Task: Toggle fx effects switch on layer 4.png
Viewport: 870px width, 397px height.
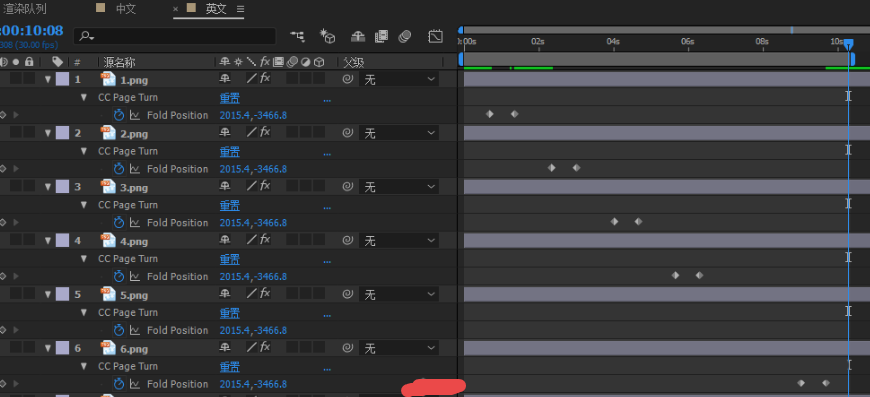Action: point(265,240)
